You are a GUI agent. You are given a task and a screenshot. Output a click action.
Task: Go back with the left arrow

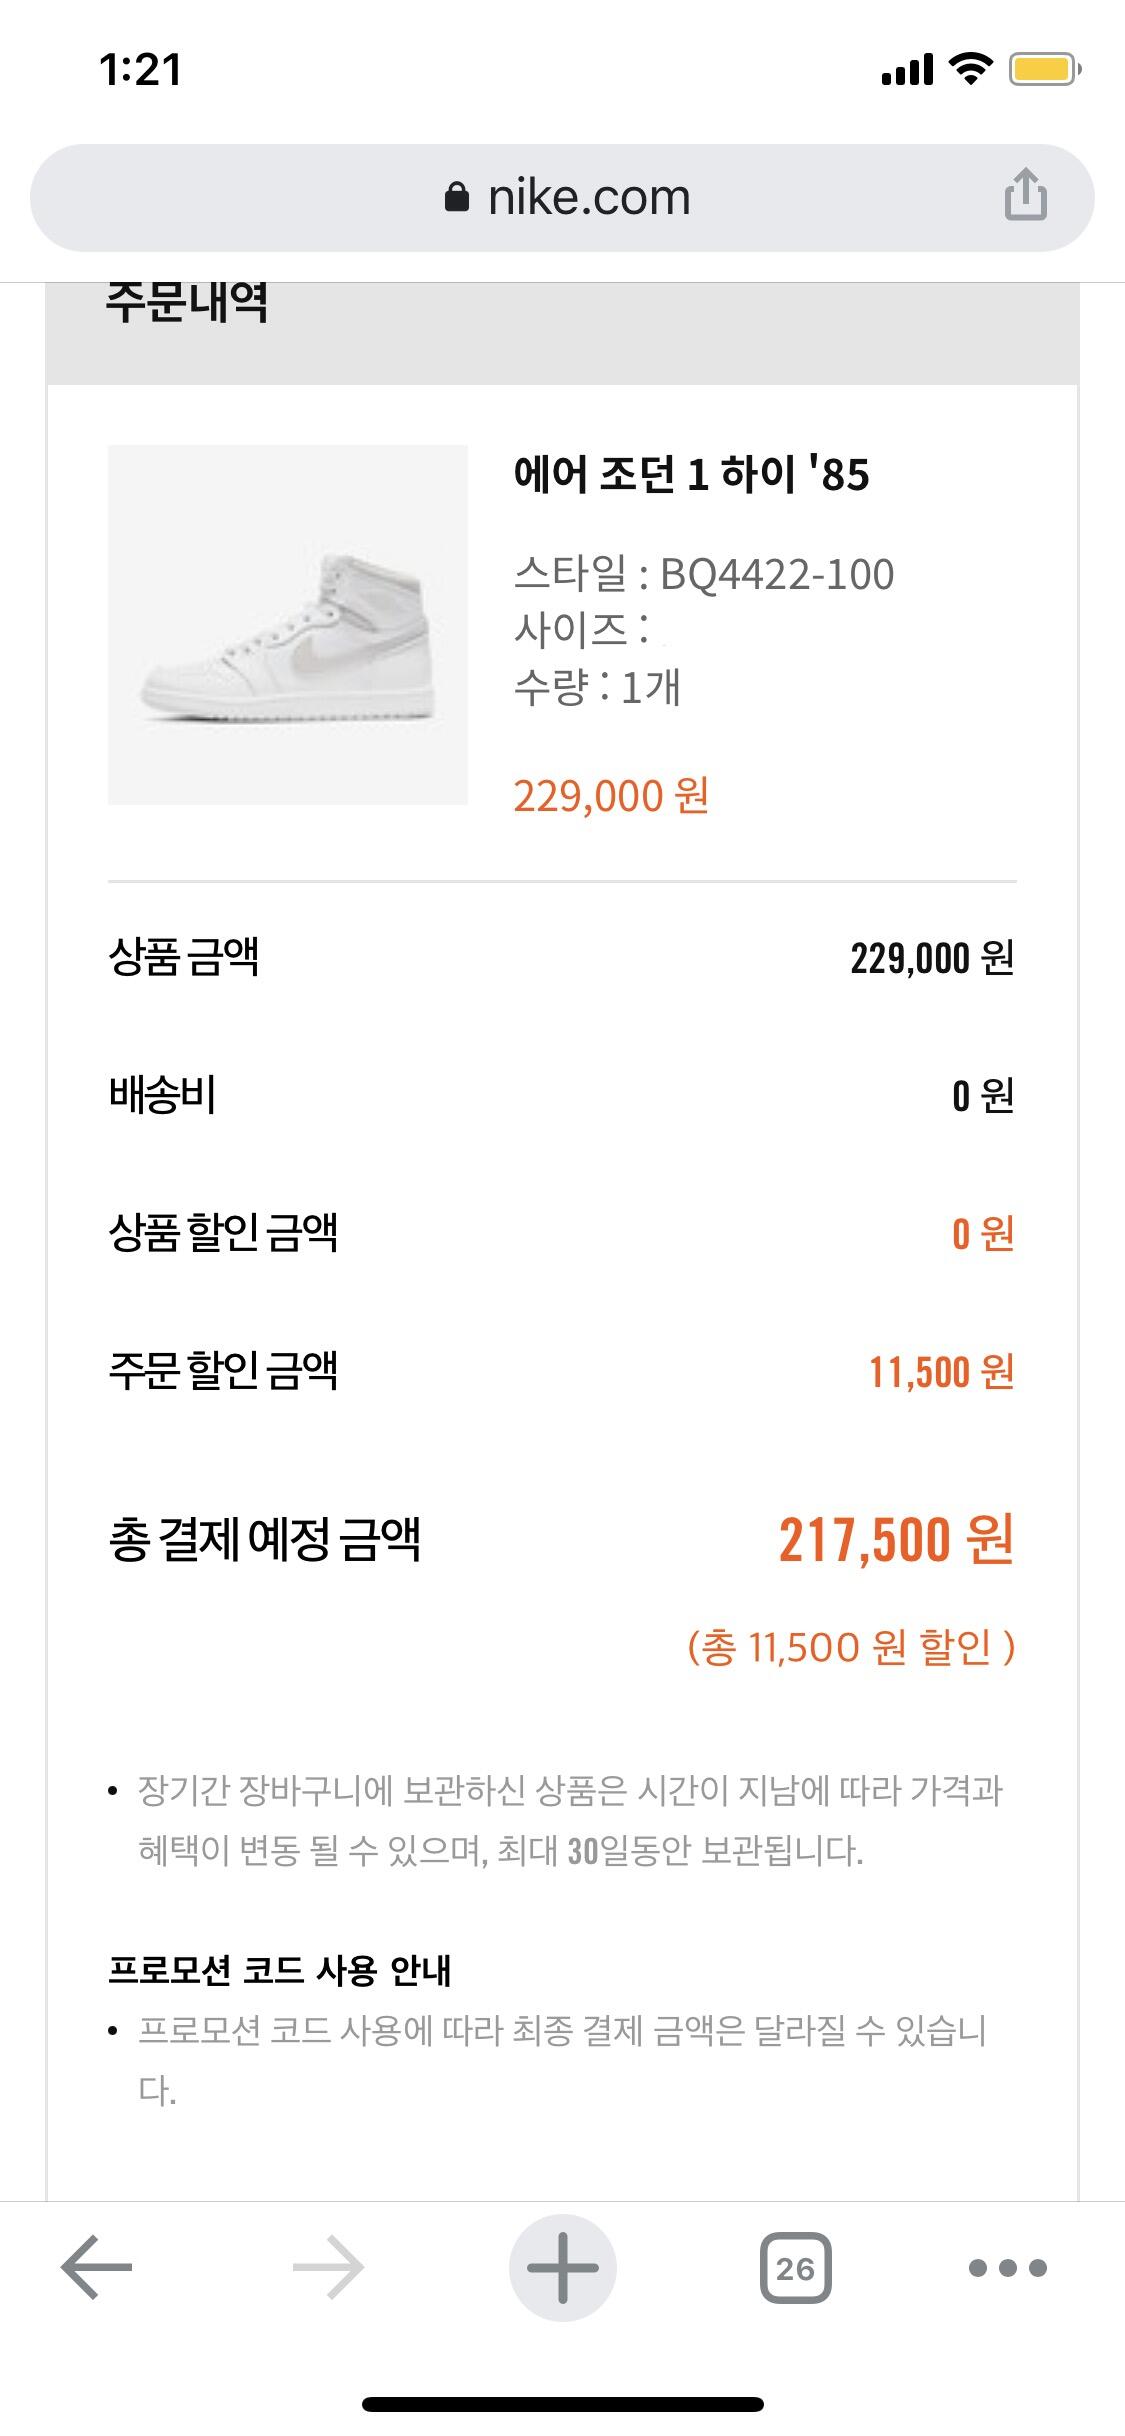tap(96, 2267)
